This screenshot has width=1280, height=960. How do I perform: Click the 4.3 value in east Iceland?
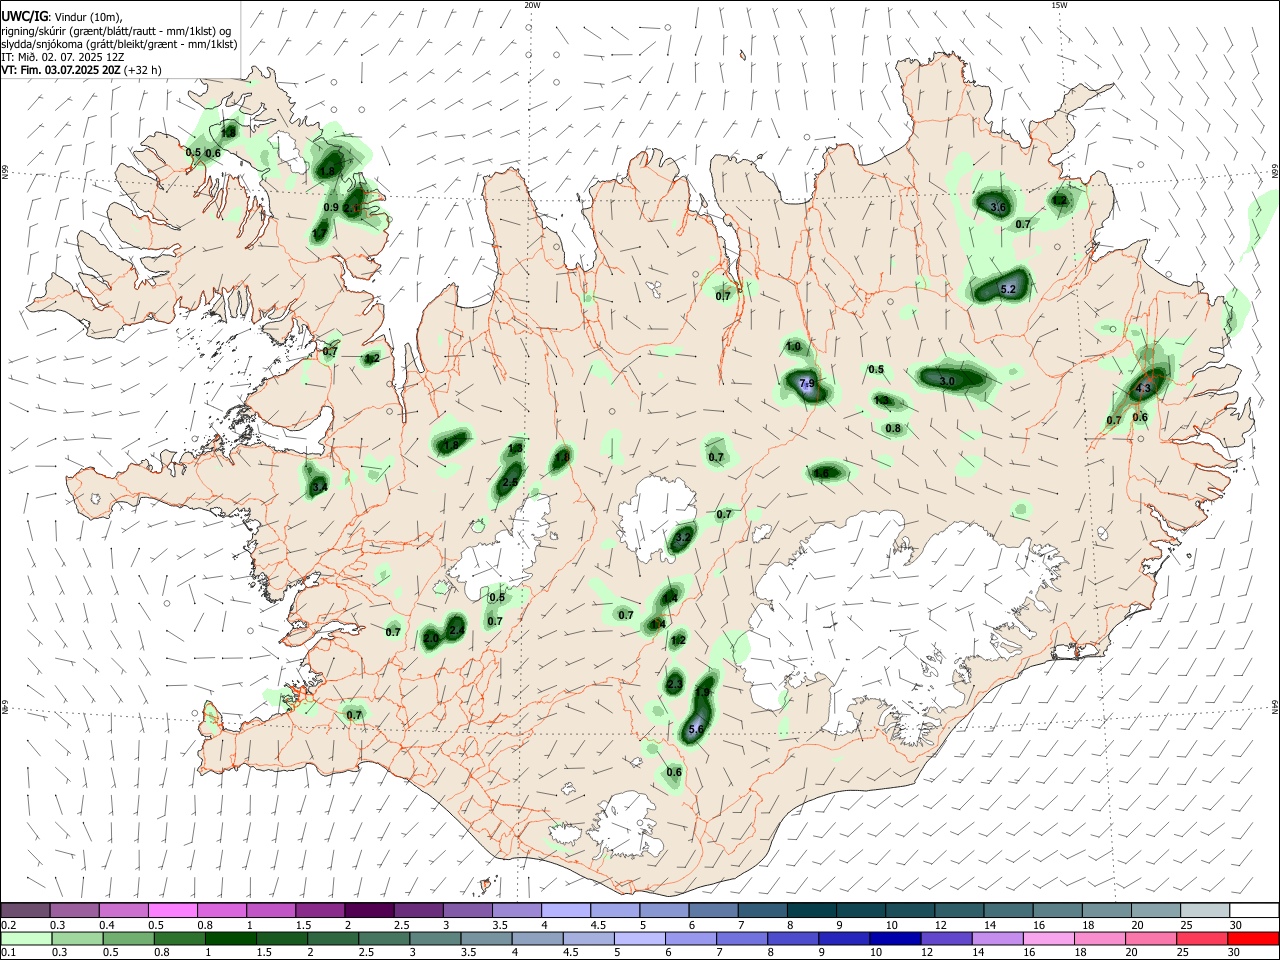1144,387
